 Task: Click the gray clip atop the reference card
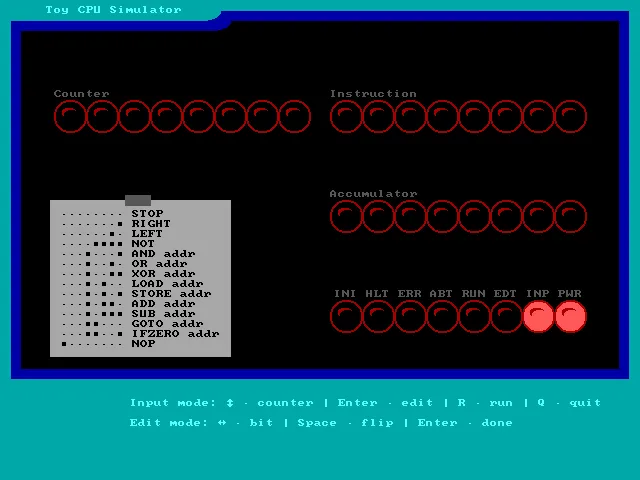138,201
